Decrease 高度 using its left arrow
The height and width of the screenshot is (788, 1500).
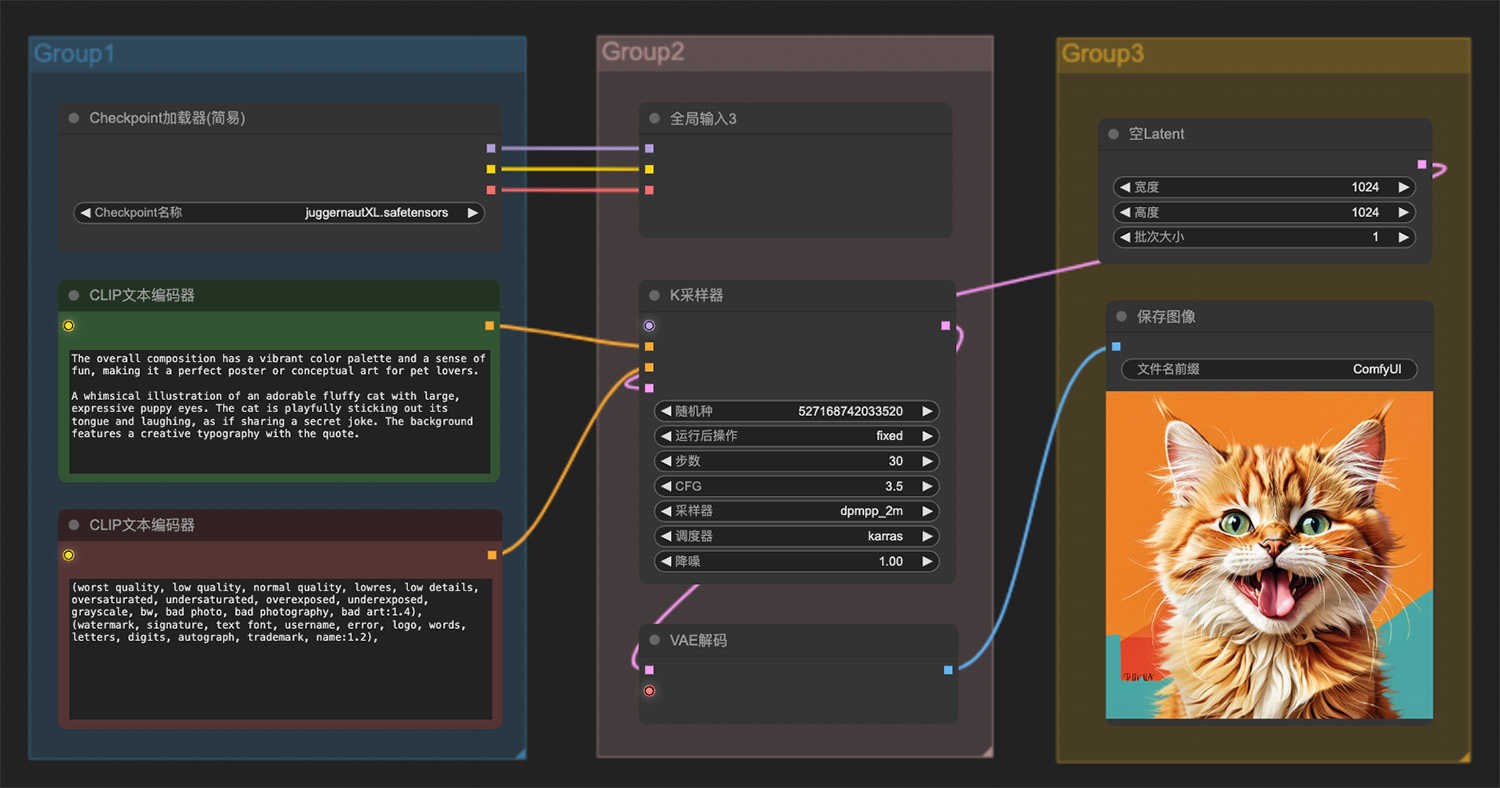coord(1125,212)
